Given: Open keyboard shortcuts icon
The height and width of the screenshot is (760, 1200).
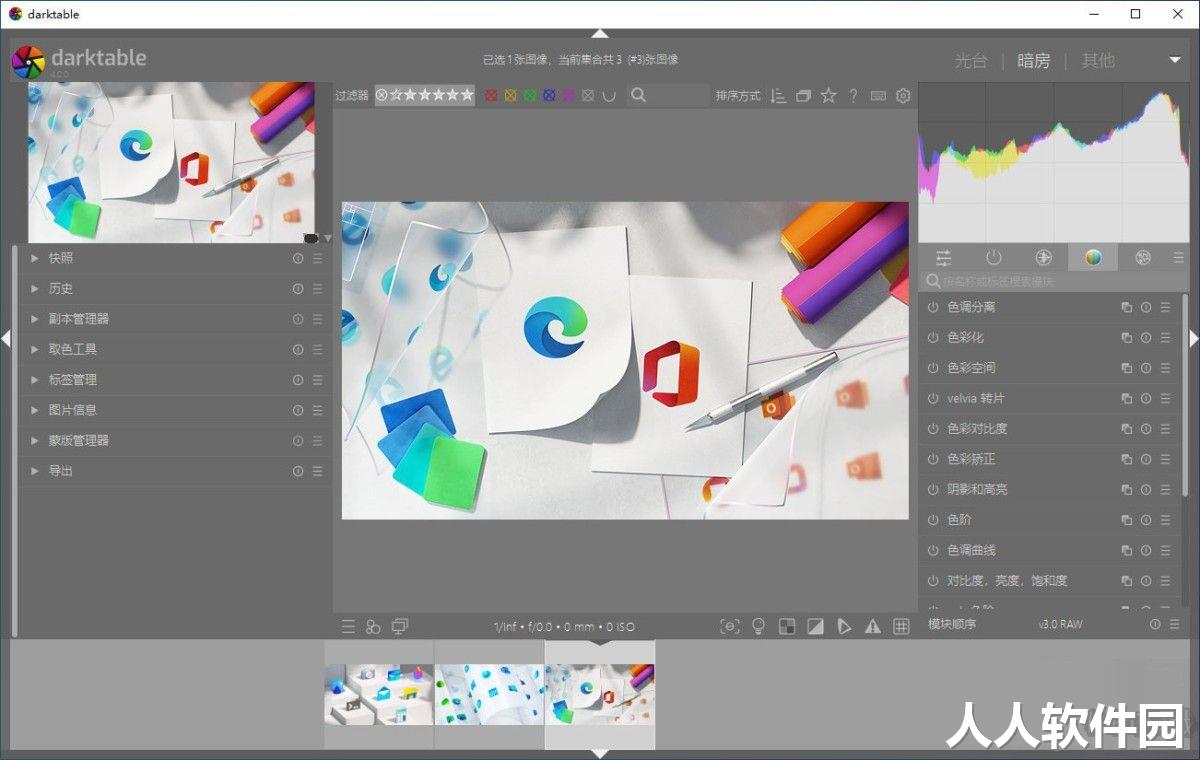Looking at the screenshot, I should 878,96.
